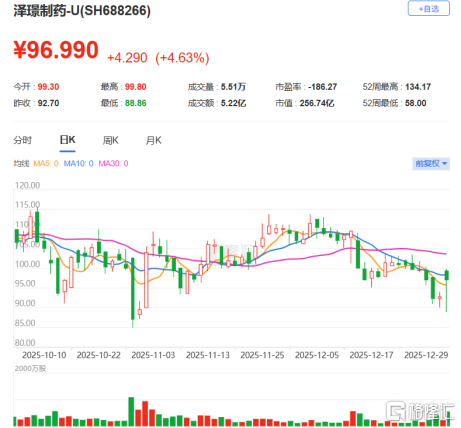Screen dimensions: 461x428
Task: Click the percent change (+4.63%)
Action: [x=182, y=58]
